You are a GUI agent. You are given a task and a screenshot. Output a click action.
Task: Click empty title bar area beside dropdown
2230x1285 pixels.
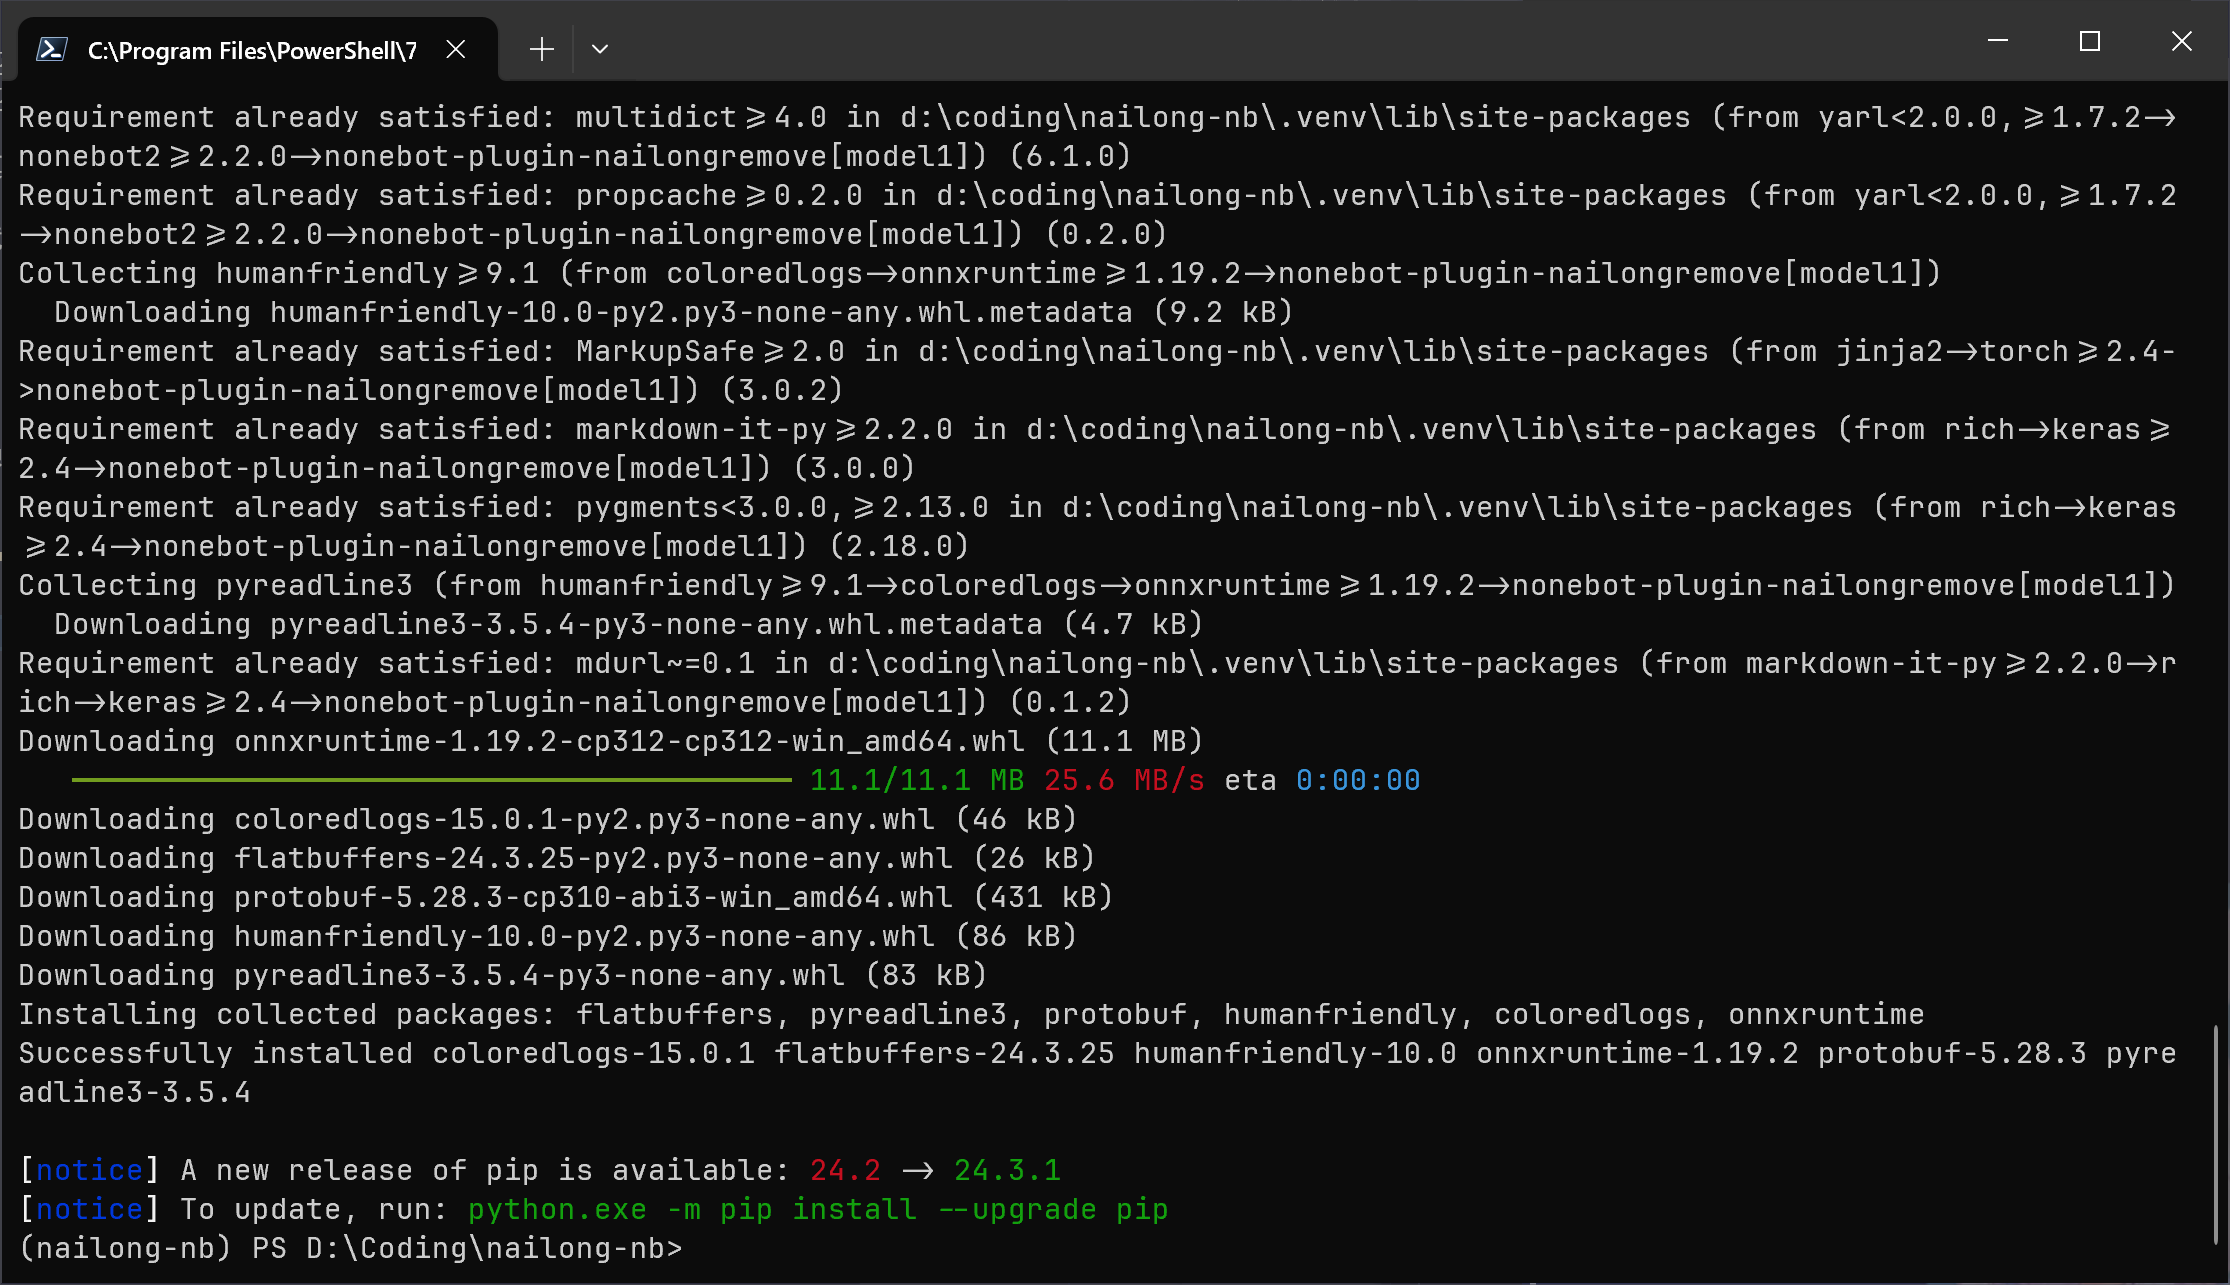coord(1200,45)
